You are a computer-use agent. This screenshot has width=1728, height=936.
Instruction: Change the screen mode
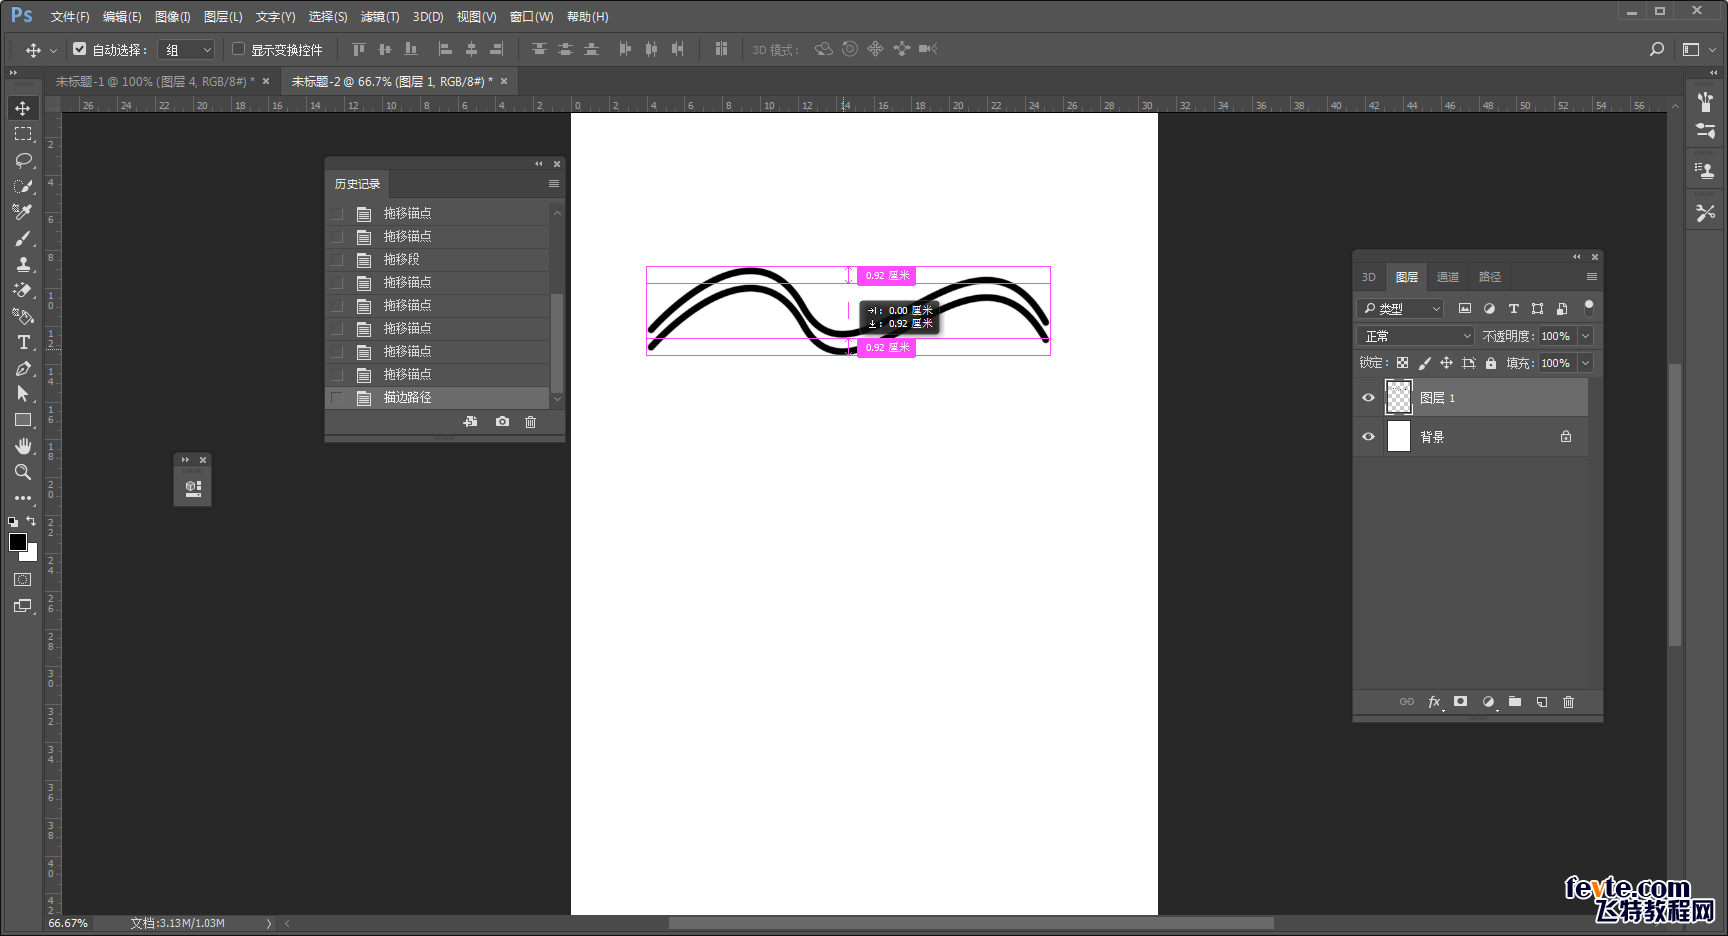tap(23, 606)
